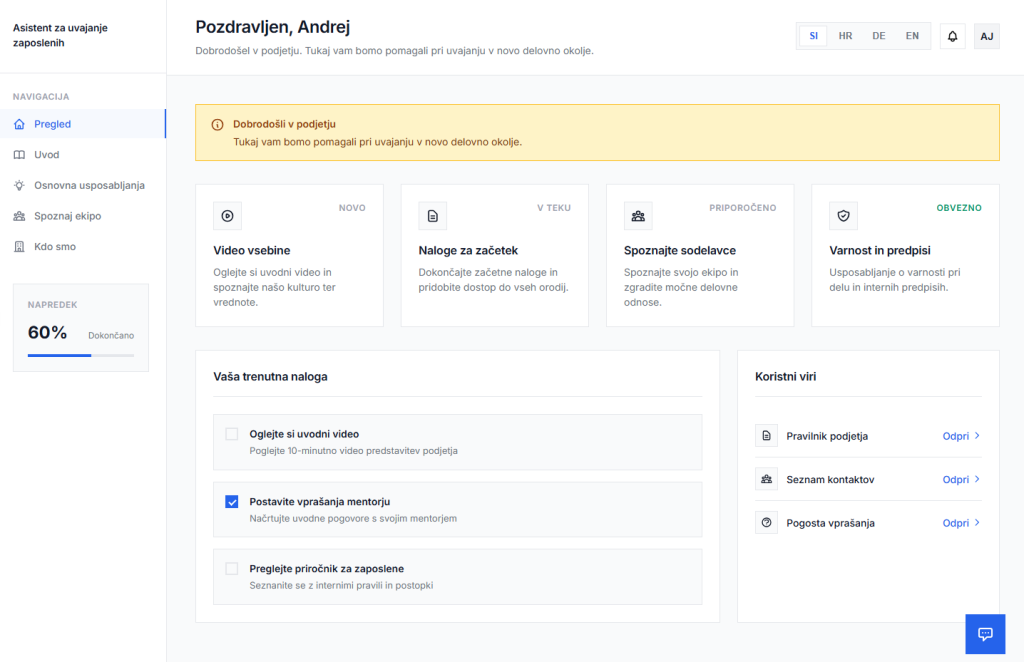Click the 60% progress bar in Napredek
Viewport: 1024px width, 662px height.
point(80,355)
